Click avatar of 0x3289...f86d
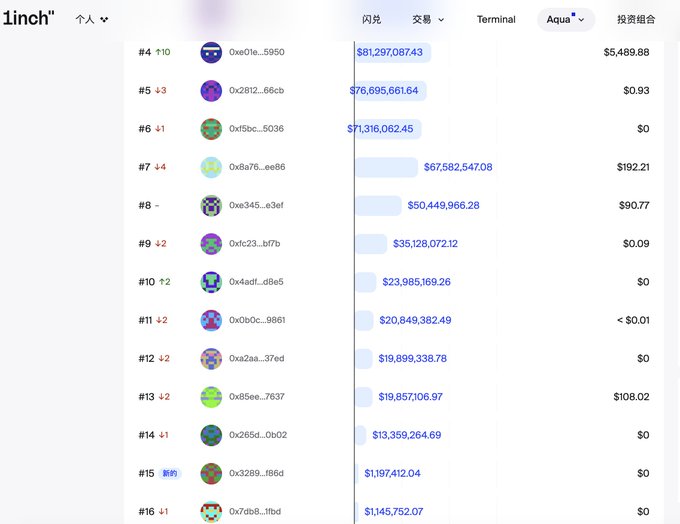 tap(211, 473)
